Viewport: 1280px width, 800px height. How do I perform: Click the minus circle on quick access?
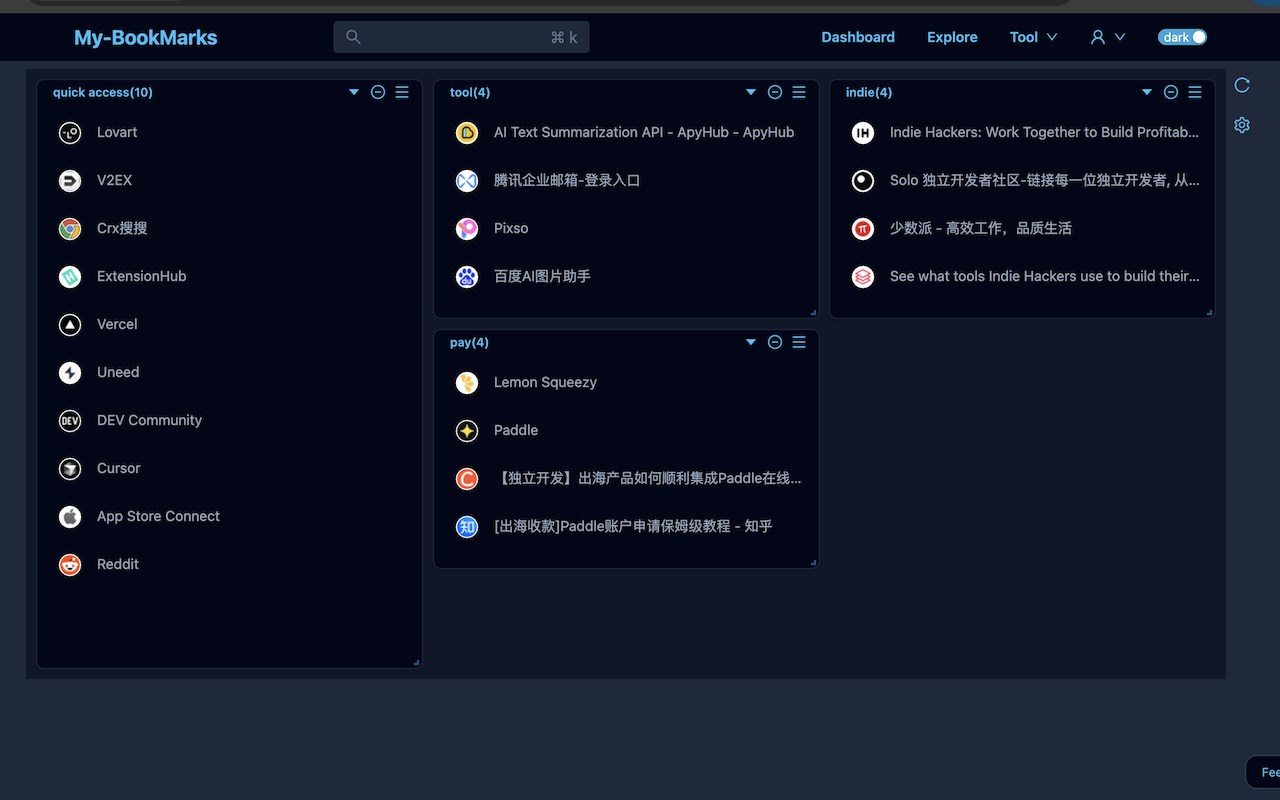pos(378,92)
